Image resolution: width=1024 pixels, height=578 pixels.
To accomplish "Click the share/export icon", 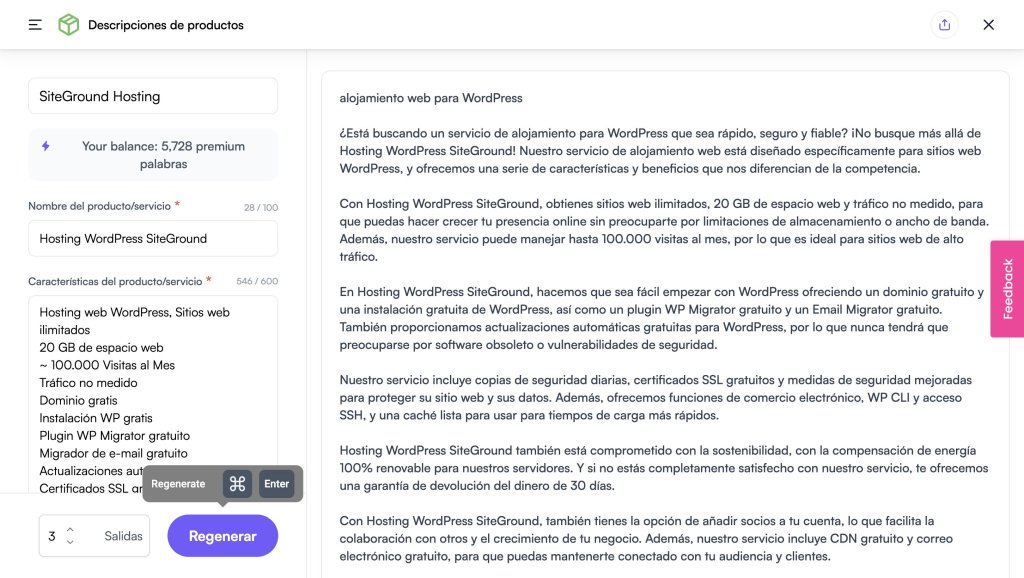I will tap(944, 25).
